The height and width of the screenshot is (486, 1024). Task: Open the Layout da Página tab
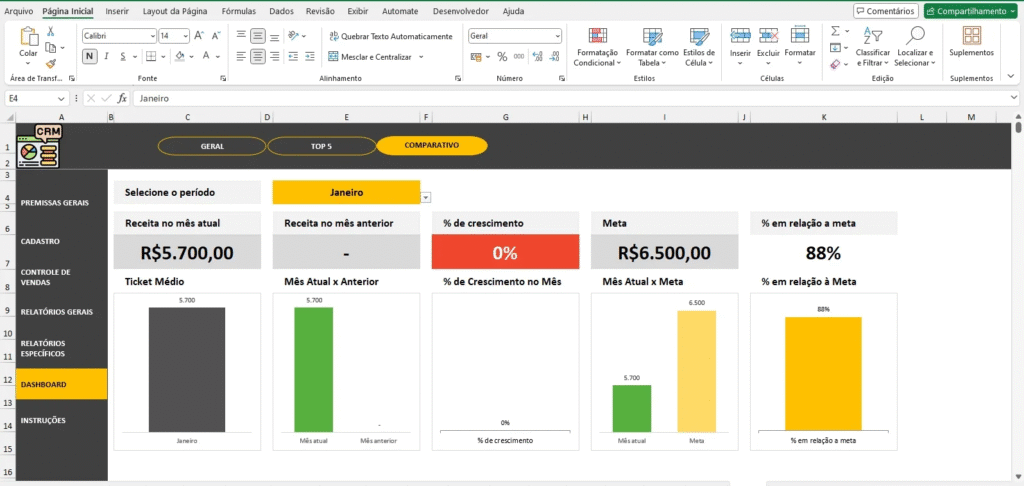pyautogui.click(x=177, y=11)
